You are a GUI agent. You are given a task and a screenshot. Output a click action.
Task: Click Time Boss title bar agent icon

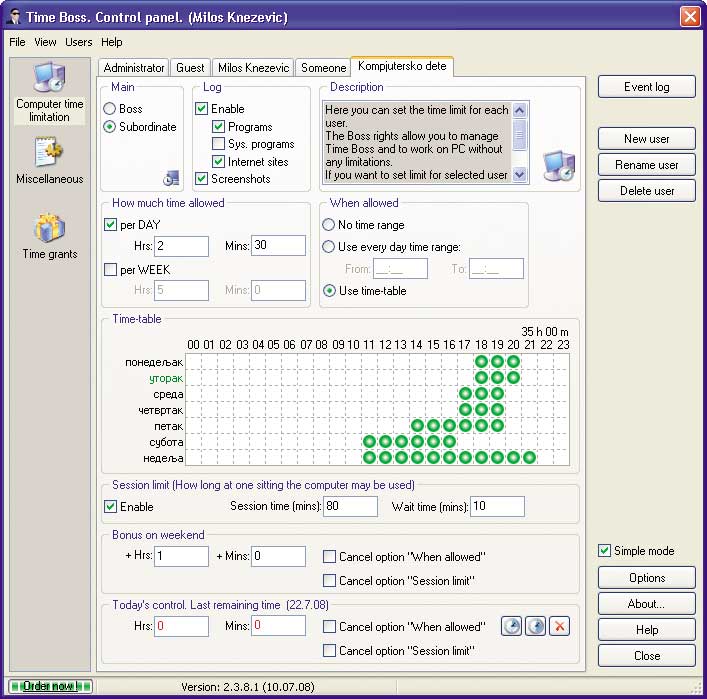pyautogui.click(x=14, y=17)
